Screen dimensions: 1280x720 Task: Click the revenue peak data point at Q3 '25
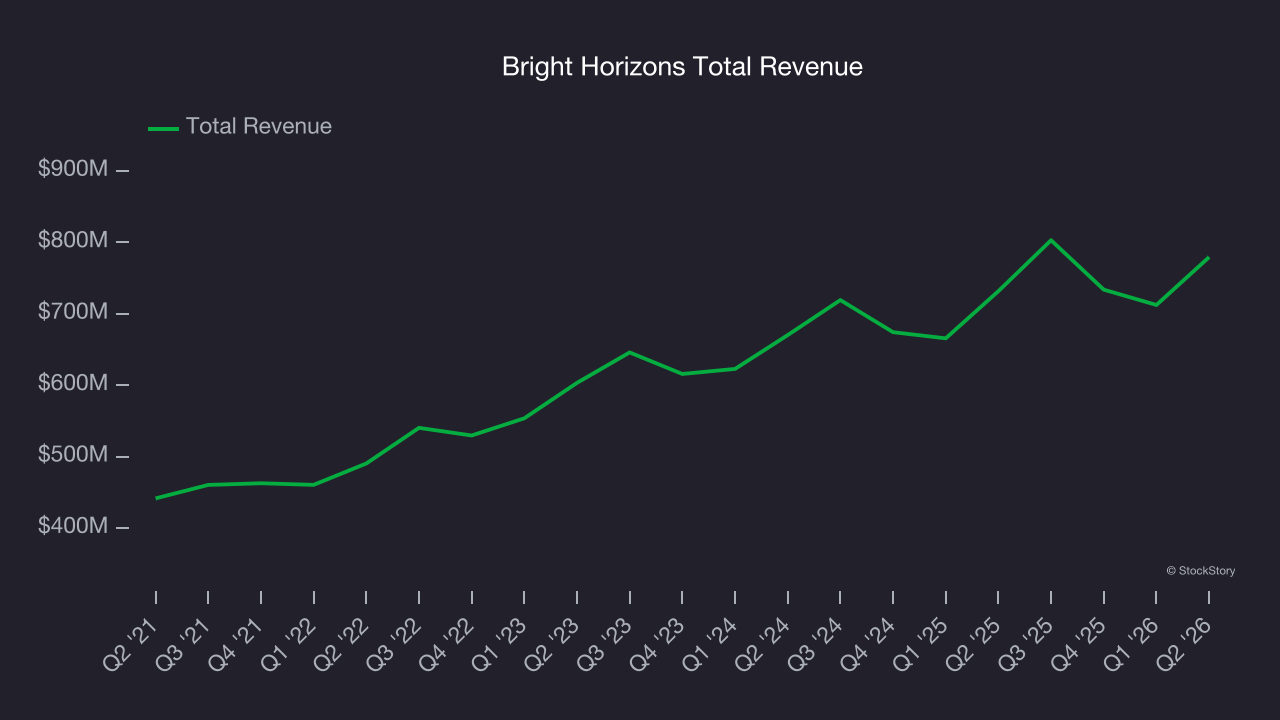(1051, 240)
